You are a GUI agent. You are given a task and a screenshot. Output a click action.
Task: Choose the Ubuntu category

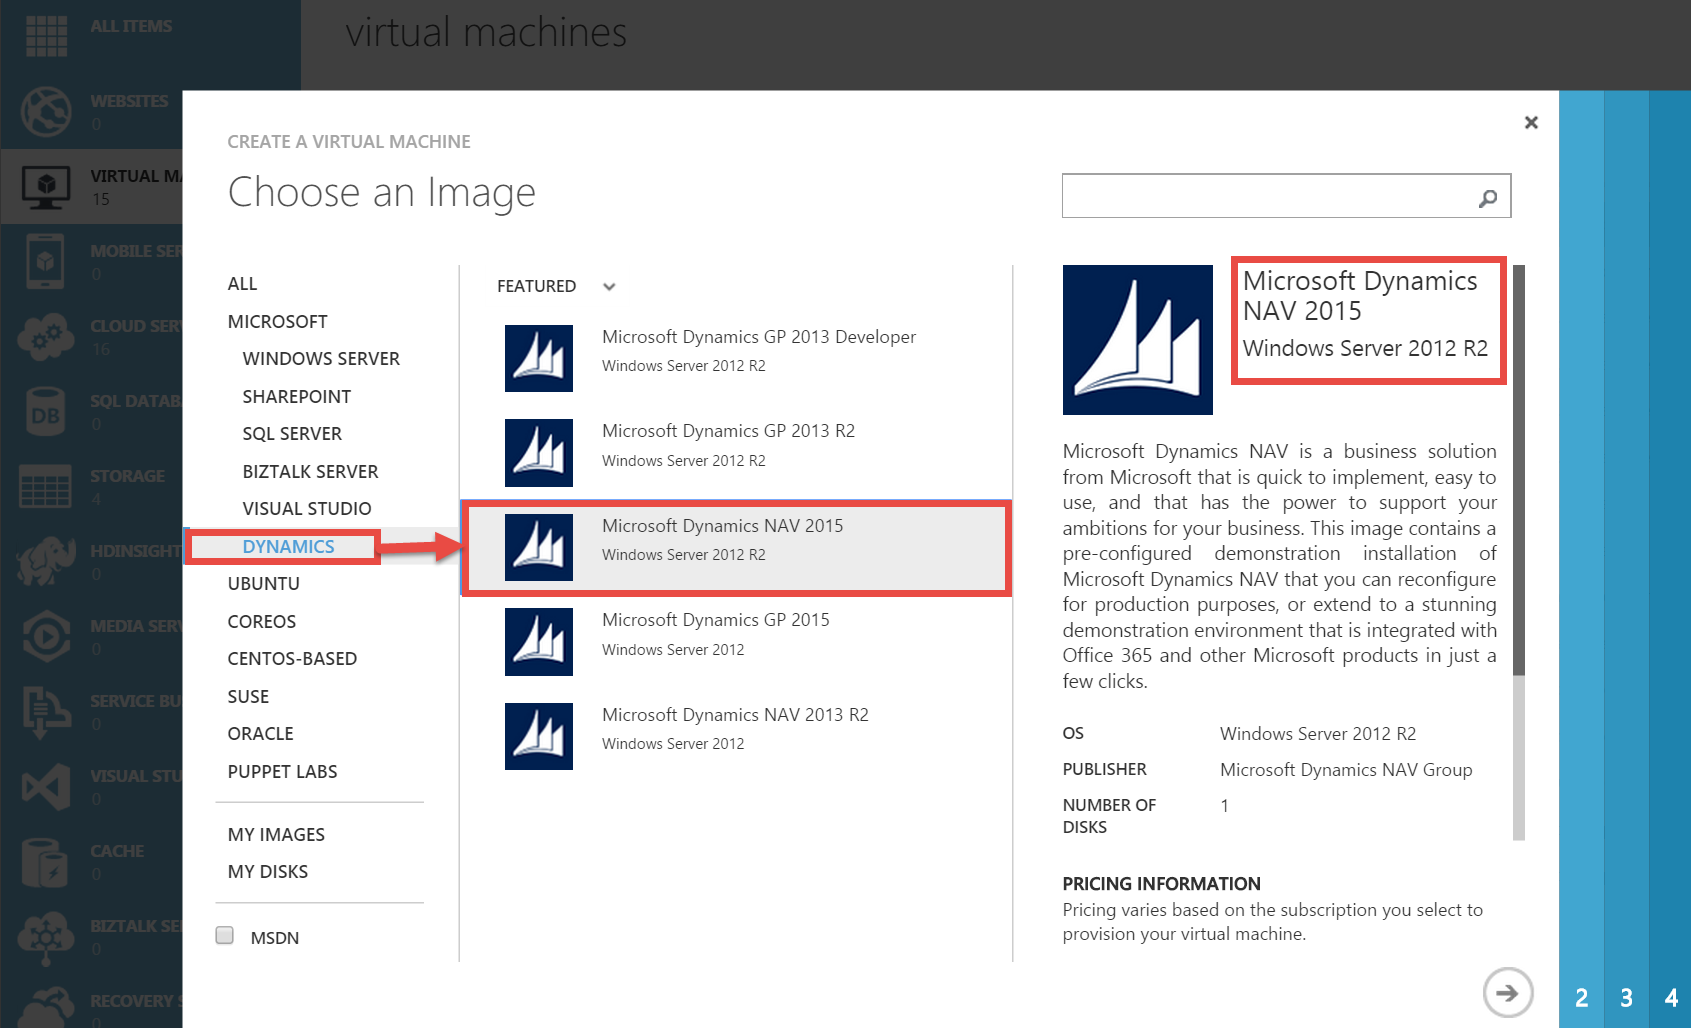(264, 584)
